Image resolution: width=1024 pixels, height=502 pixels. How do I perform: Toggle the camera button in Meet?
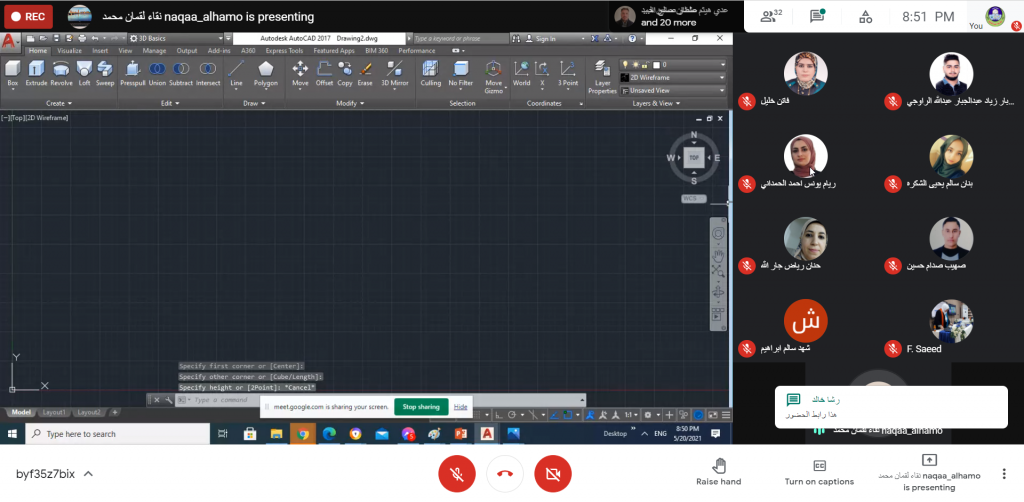point(553,473)
